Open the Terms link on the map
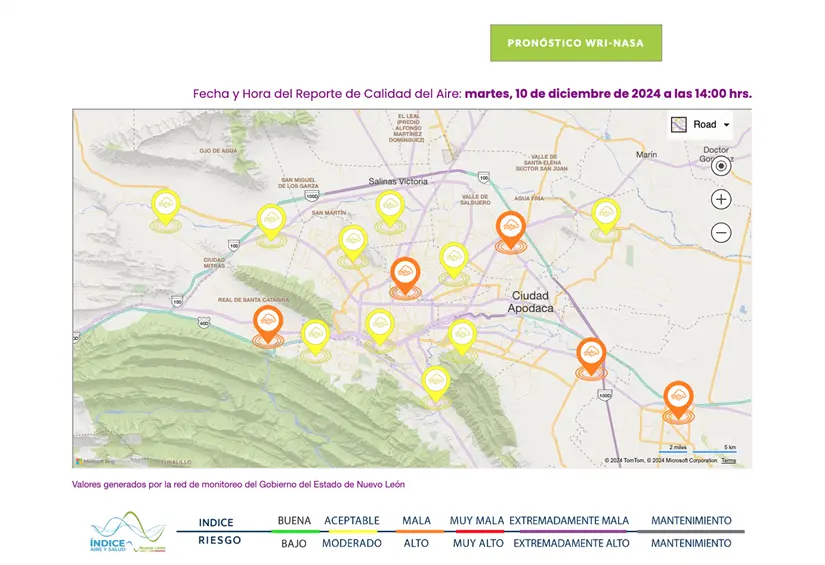Screen dimensions: 825x565 (x=728, y=461)
